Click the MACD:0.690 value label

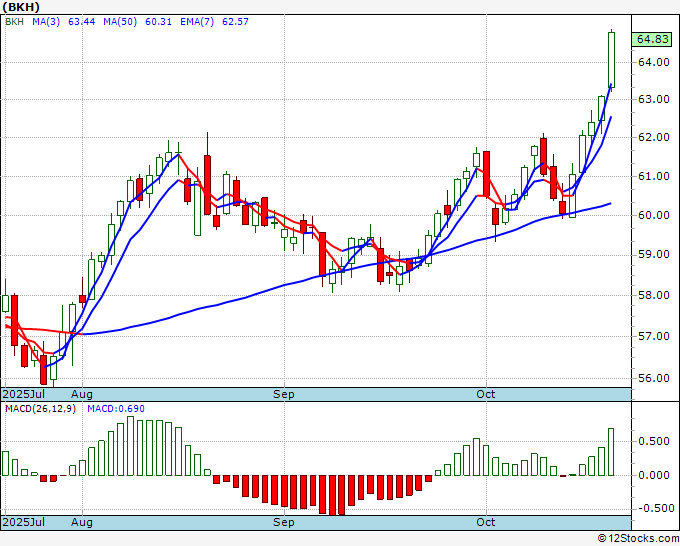(116, 409)
